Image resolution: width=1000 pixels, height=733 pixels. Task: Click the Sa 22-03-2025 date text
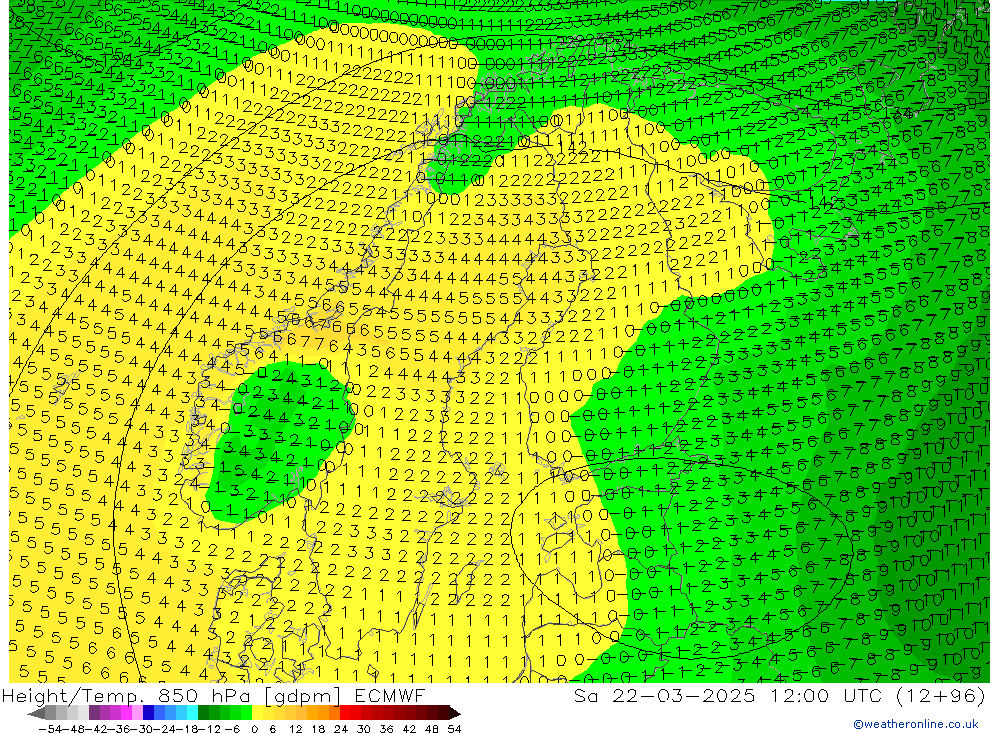[664, 695]
